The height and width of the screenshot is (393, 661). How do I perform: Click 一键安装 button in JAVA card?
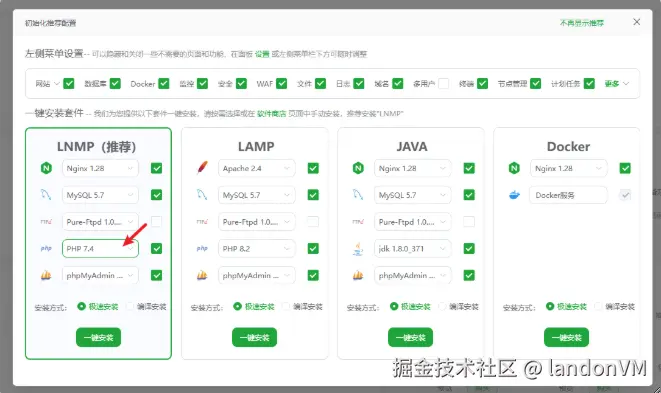click(410, 337)
